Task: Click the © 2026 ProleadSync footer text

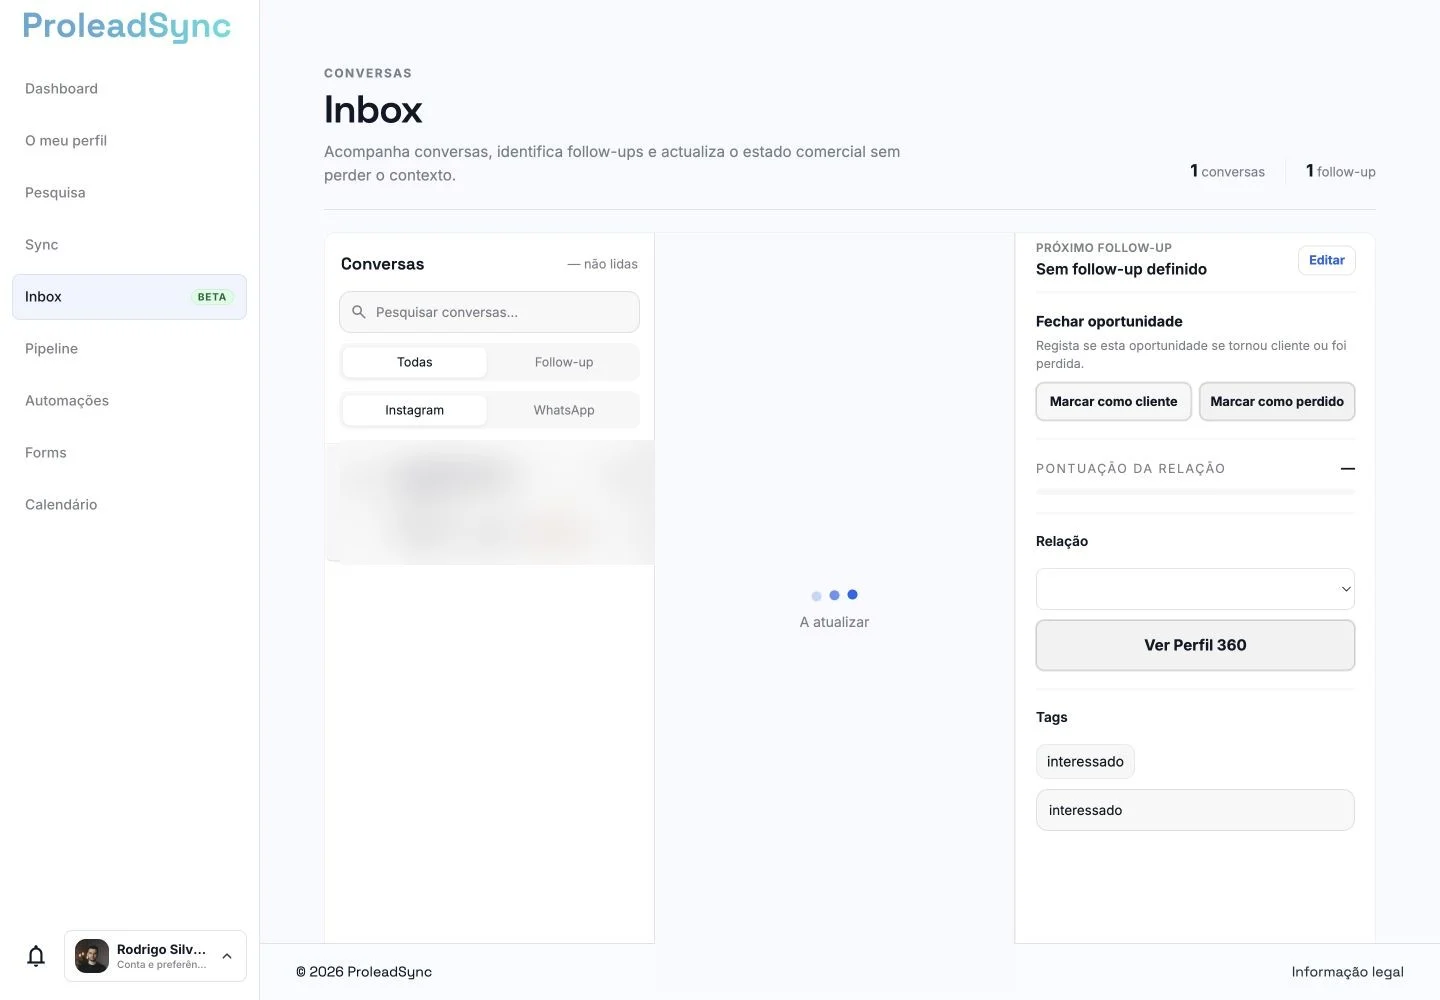Action: [364, 972]
